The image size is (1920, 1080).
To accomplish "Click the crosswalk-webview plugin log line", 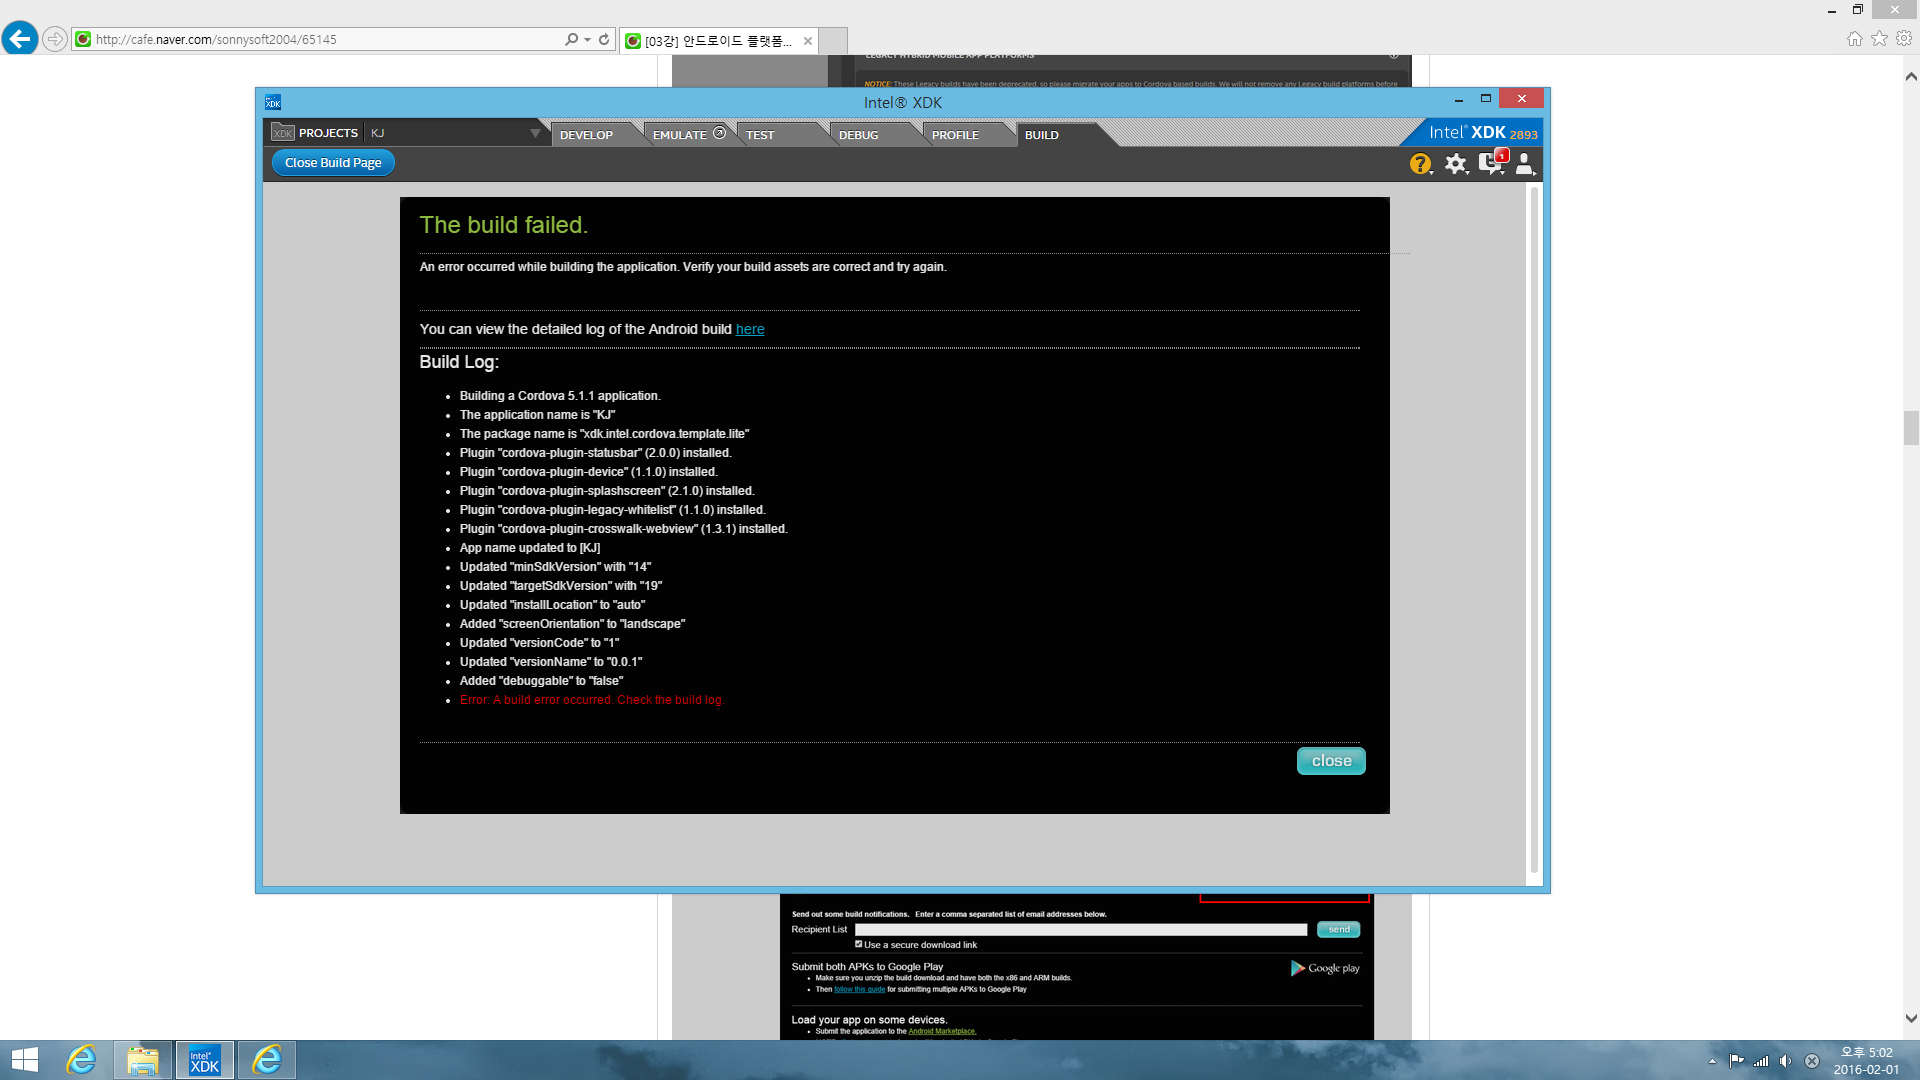I will [x=623, y=529].
